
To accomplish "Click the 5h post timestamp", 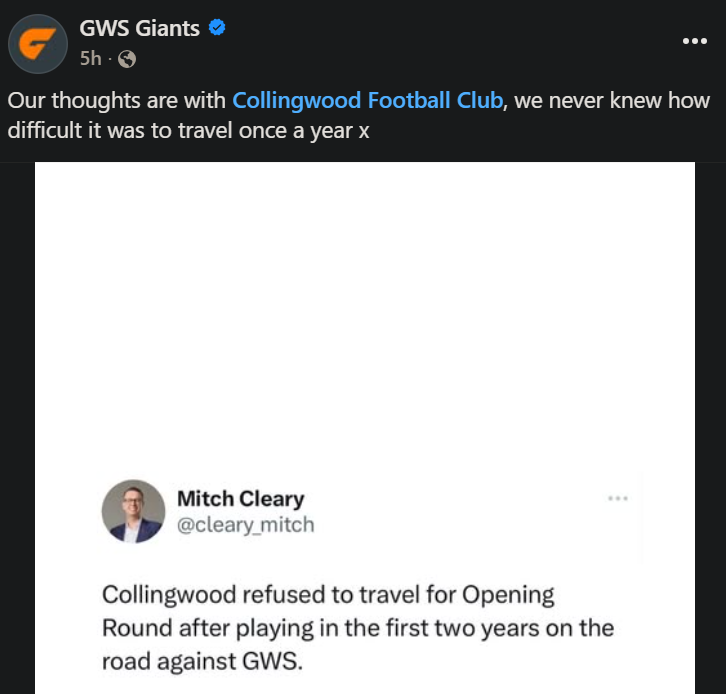I will [x=90, y=60].
